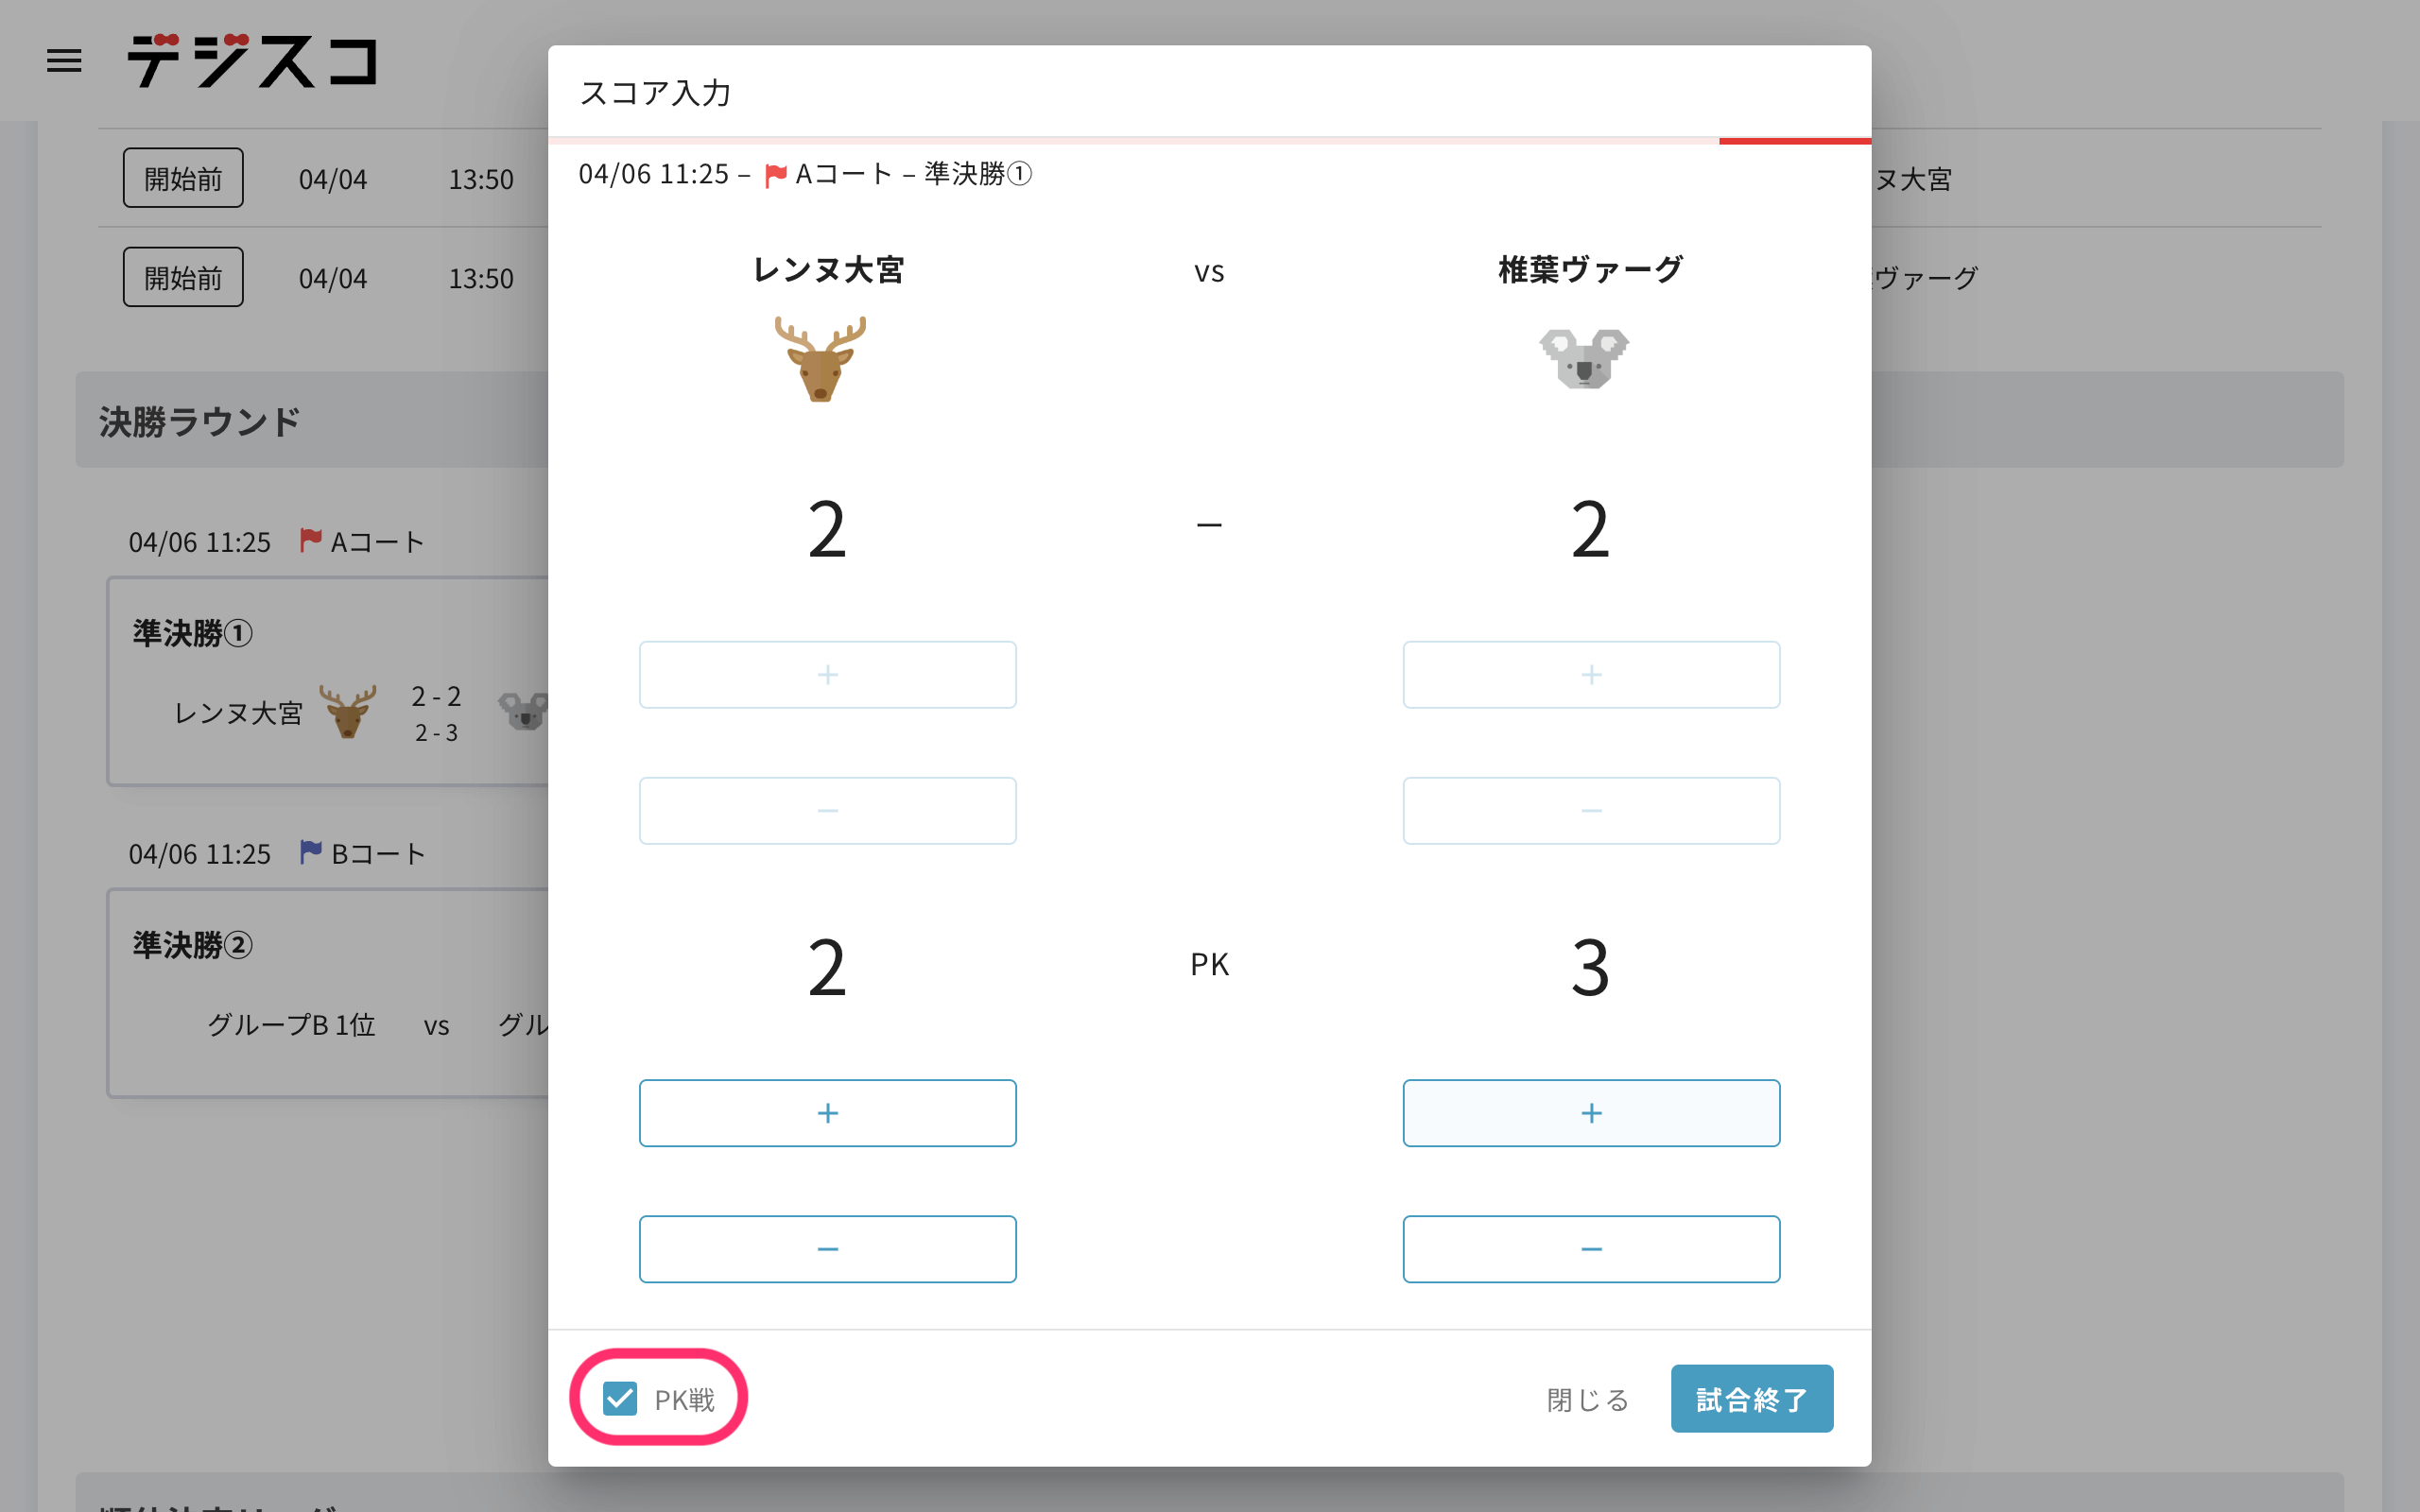This screenshot has width=2420, height=1512.
Task: Click the 椎葉ヴァーグ koala team icon
Action: click(1584, 358)
